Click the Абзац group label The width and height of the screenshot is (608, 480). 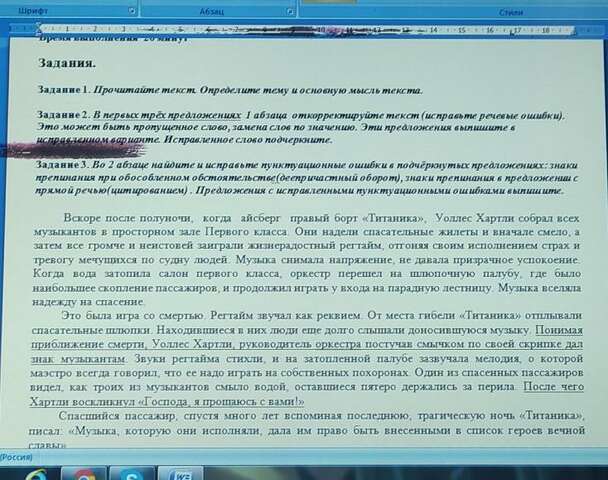(x=212, y=12)
